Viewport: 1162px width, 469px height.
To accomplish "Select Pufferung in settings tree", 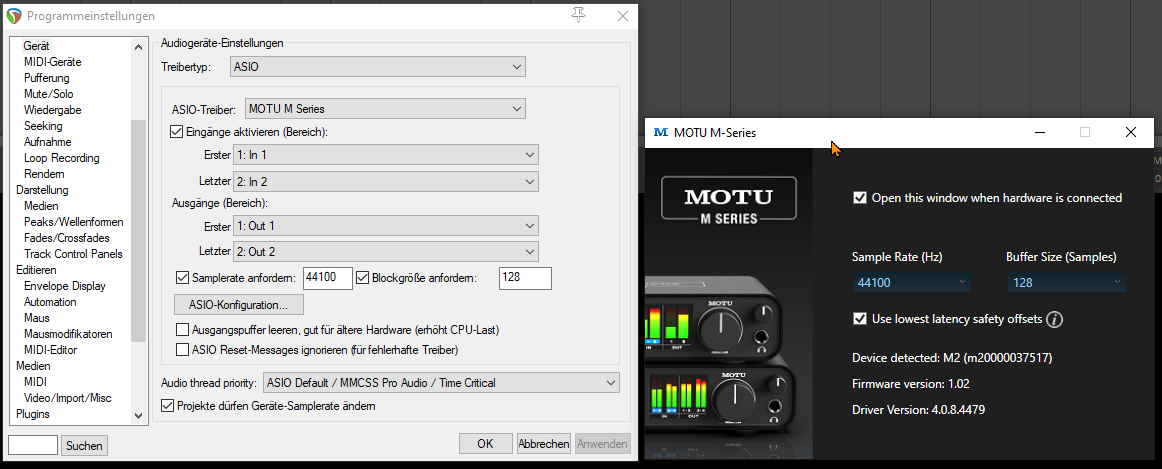I will (47, 78).
